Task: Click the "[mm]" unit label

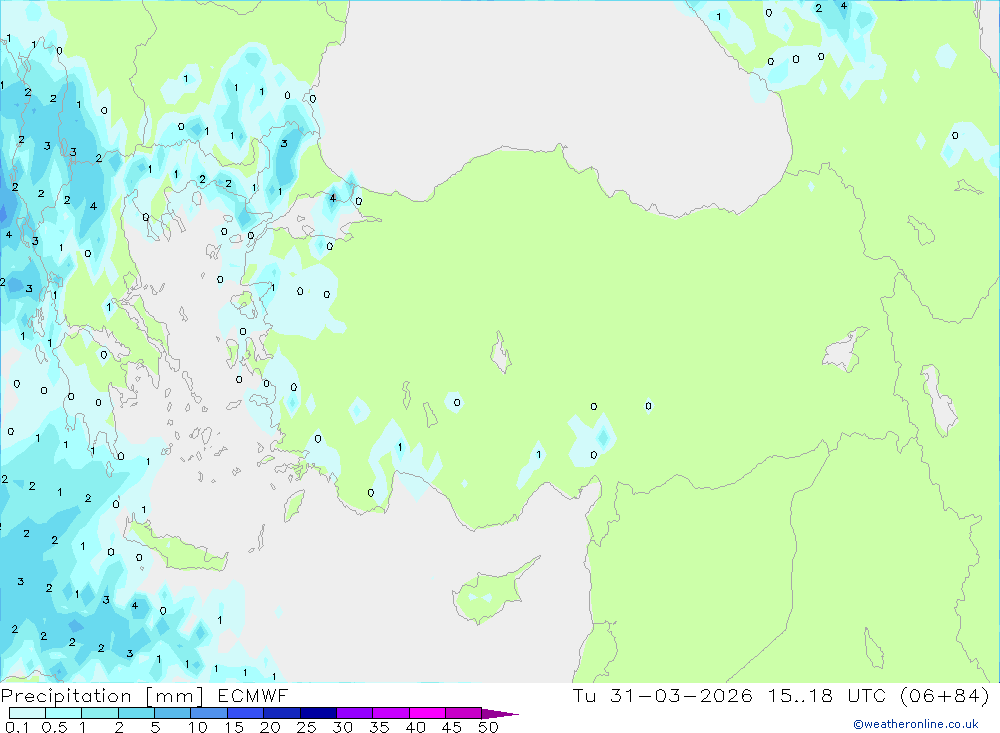Action: tap(175, 696)
